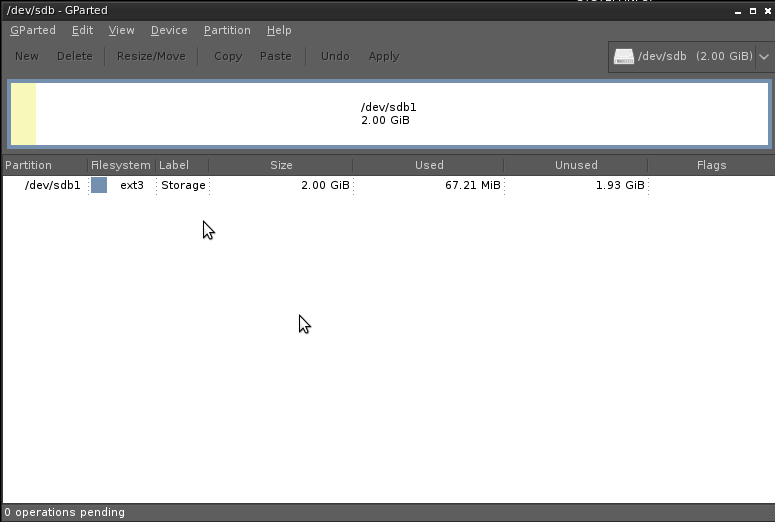
Task: Click the 67.21 MiB used cell
Action: (429, 185)
